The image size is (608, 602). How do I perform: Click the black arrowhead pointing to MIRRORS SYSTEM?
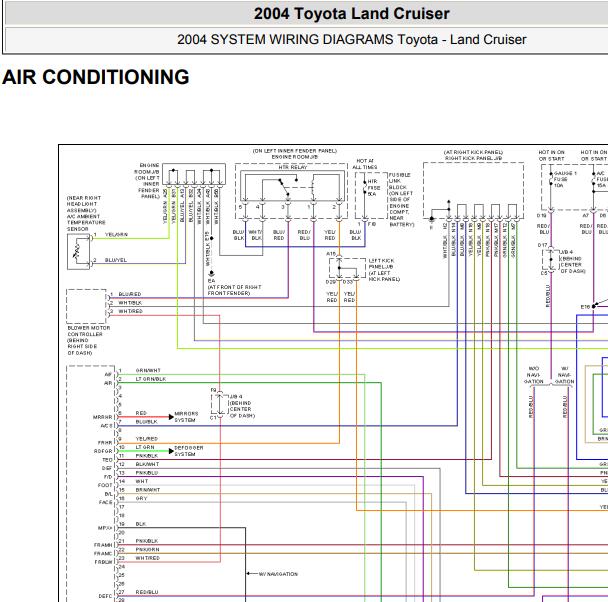[171, 417]
